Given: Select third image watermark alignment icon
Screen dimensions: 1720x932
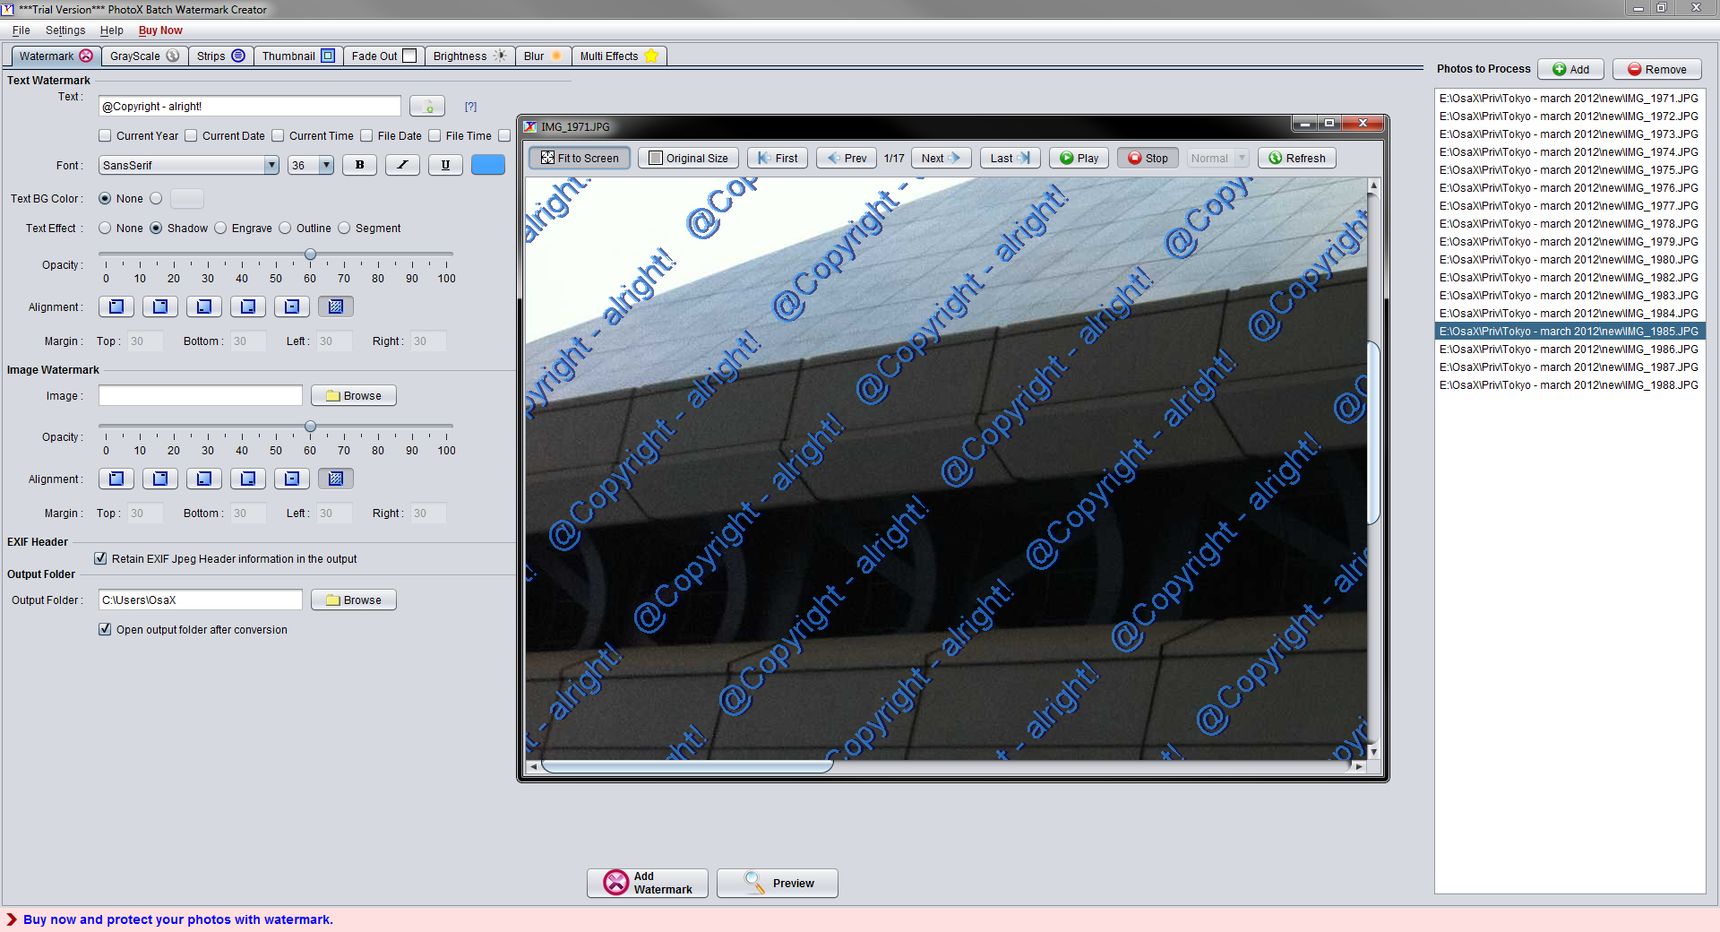Looking at the screenshot, I should pyautogui.click(x=204, y=479).
